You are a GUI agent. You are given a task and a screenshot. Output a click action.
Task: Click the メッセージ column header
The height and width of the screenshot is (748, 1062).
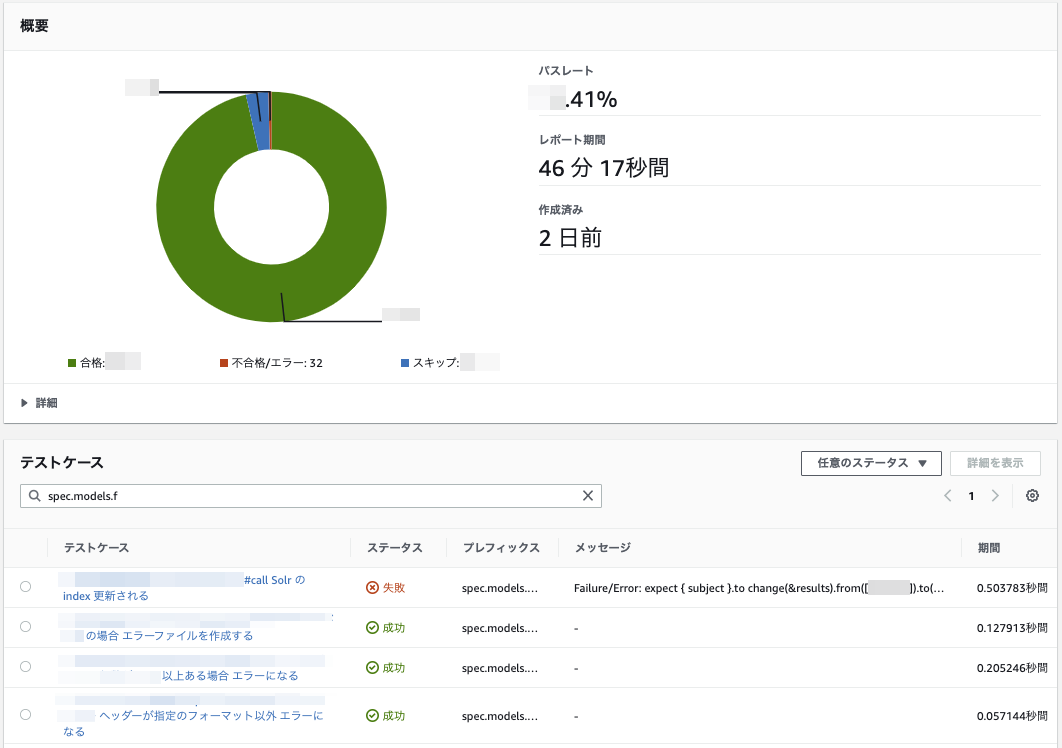pos(603,547)
